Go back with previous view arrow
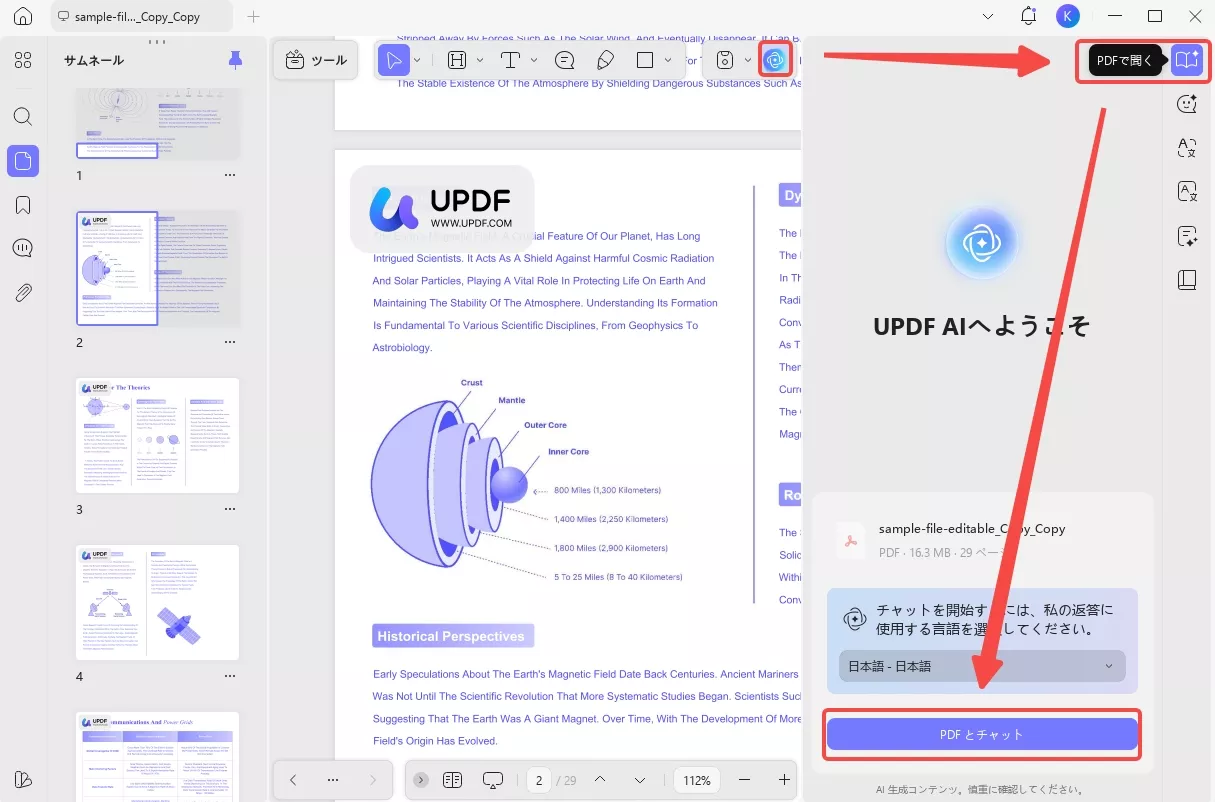The height and width of the screenshot is (802, 1215). pos(293,780)
